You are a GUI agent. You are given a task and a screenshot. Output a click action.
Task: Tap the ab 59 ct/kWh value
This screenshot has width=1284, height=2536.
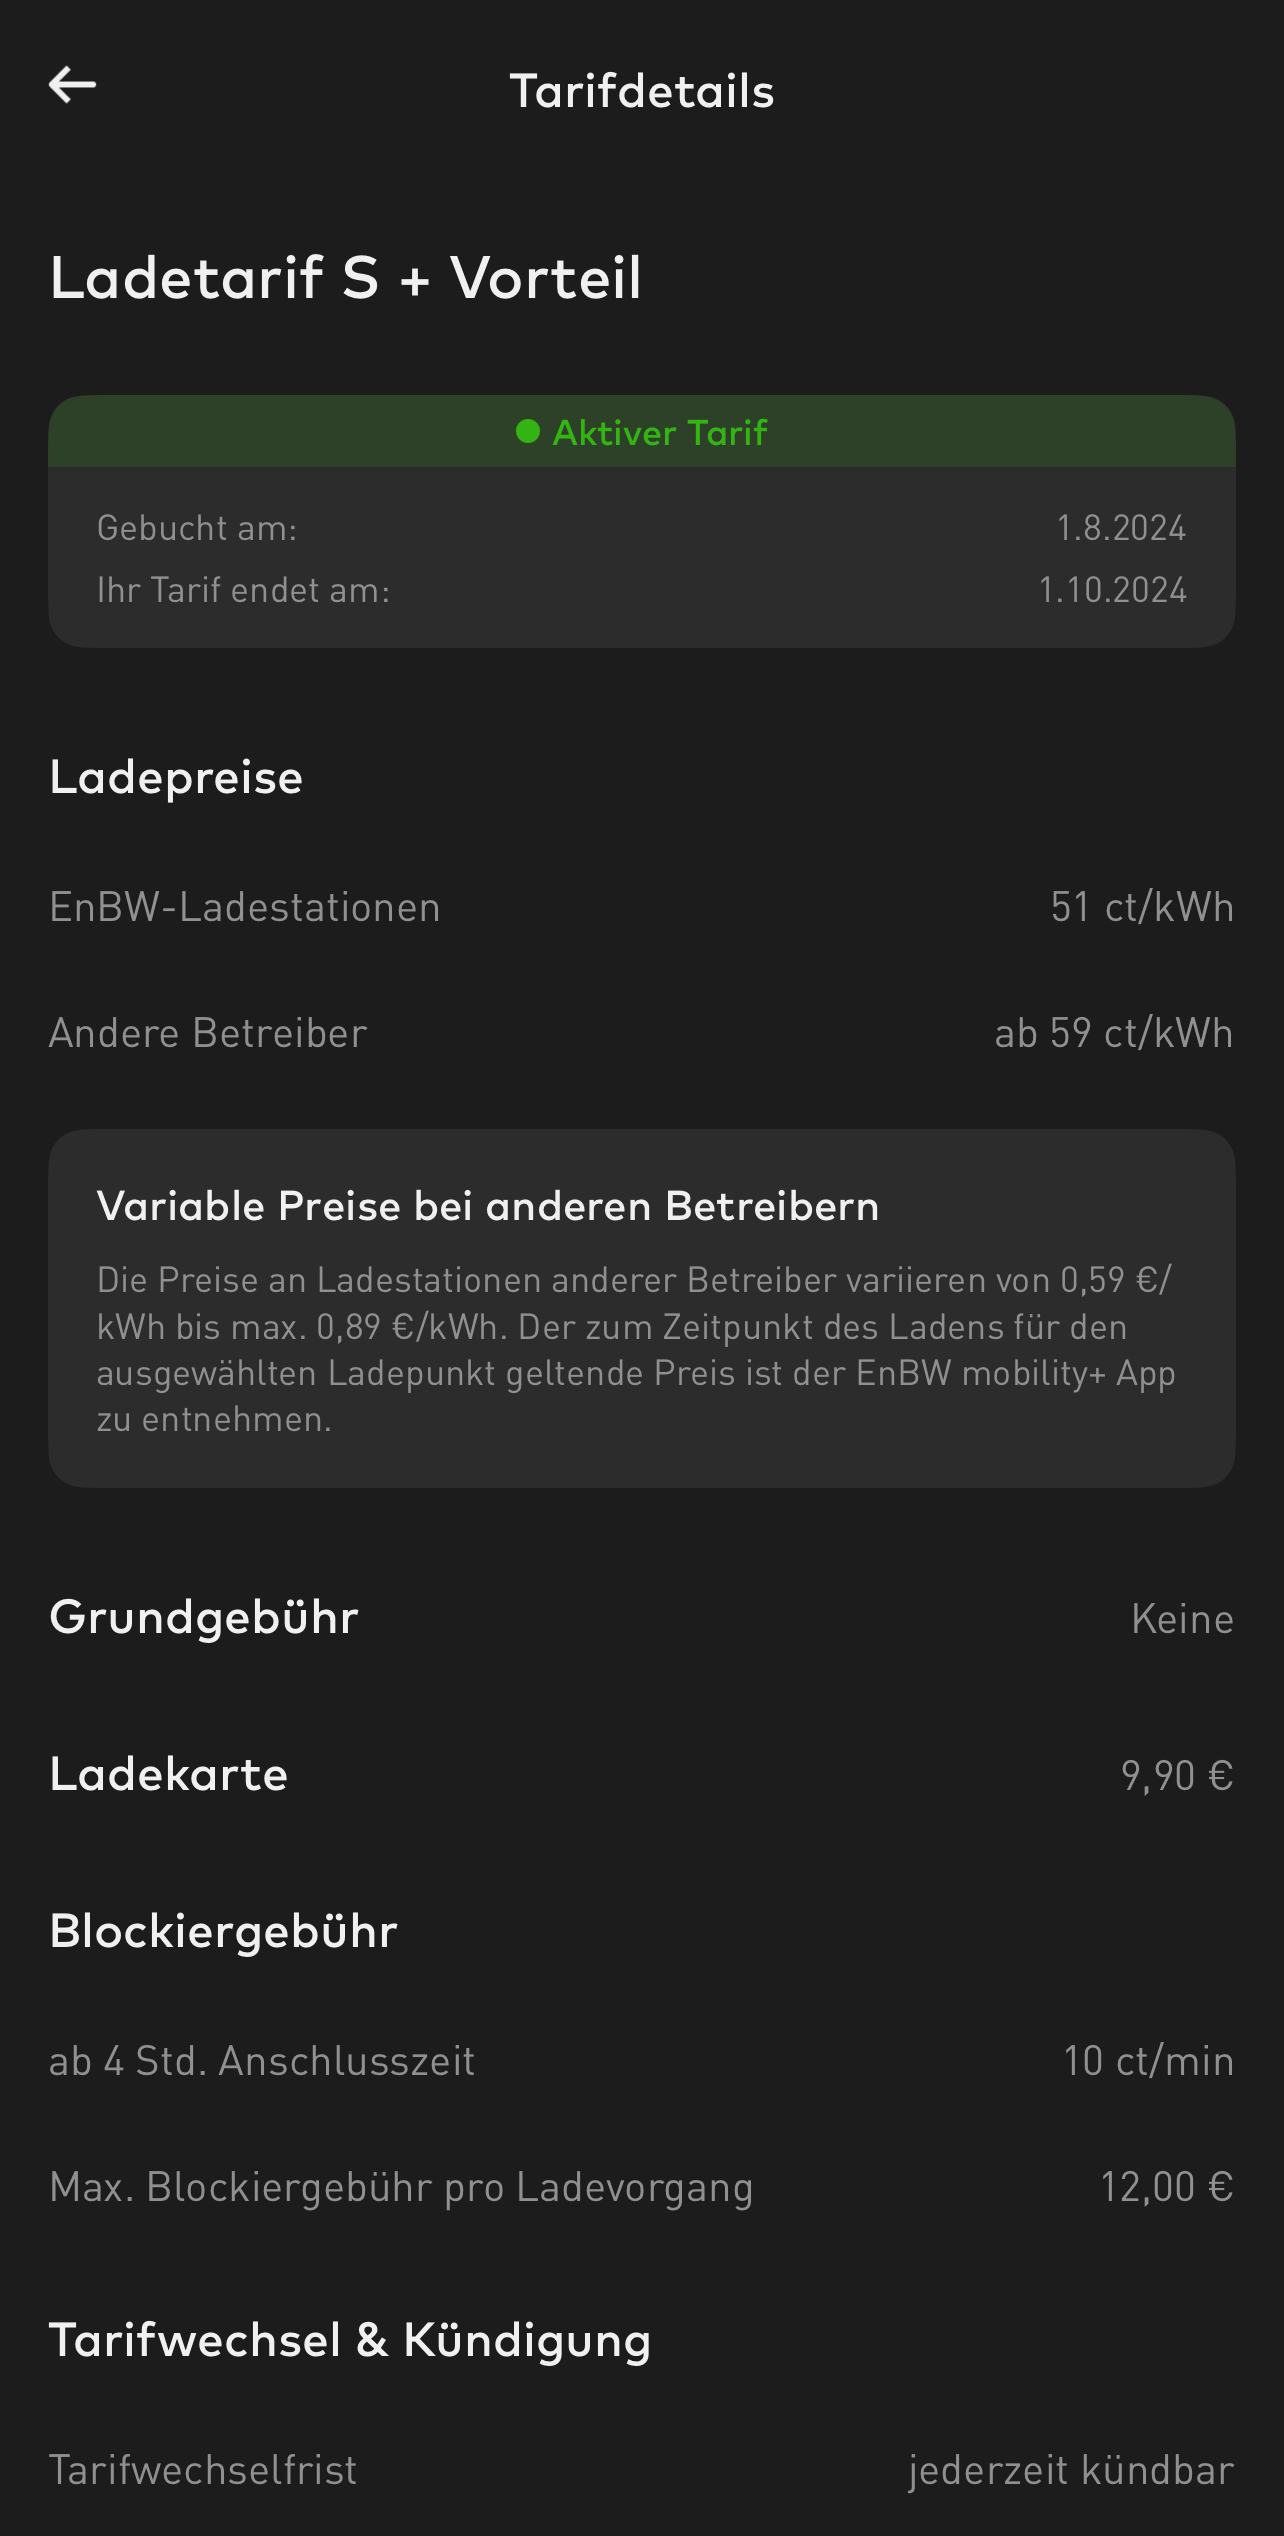[1114, 1033]
